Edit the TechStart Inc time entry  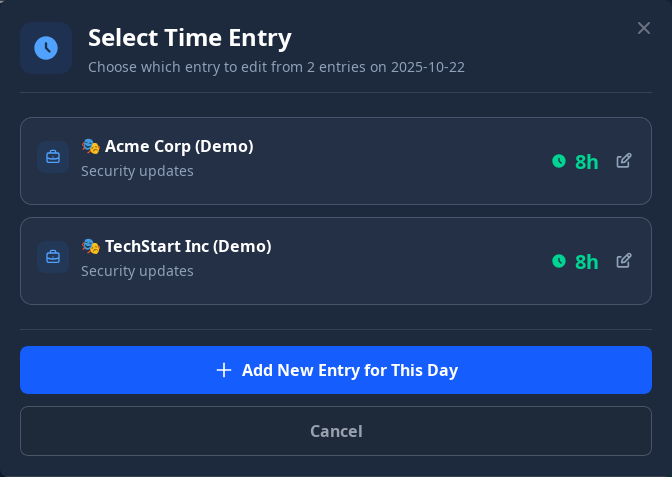624,261
